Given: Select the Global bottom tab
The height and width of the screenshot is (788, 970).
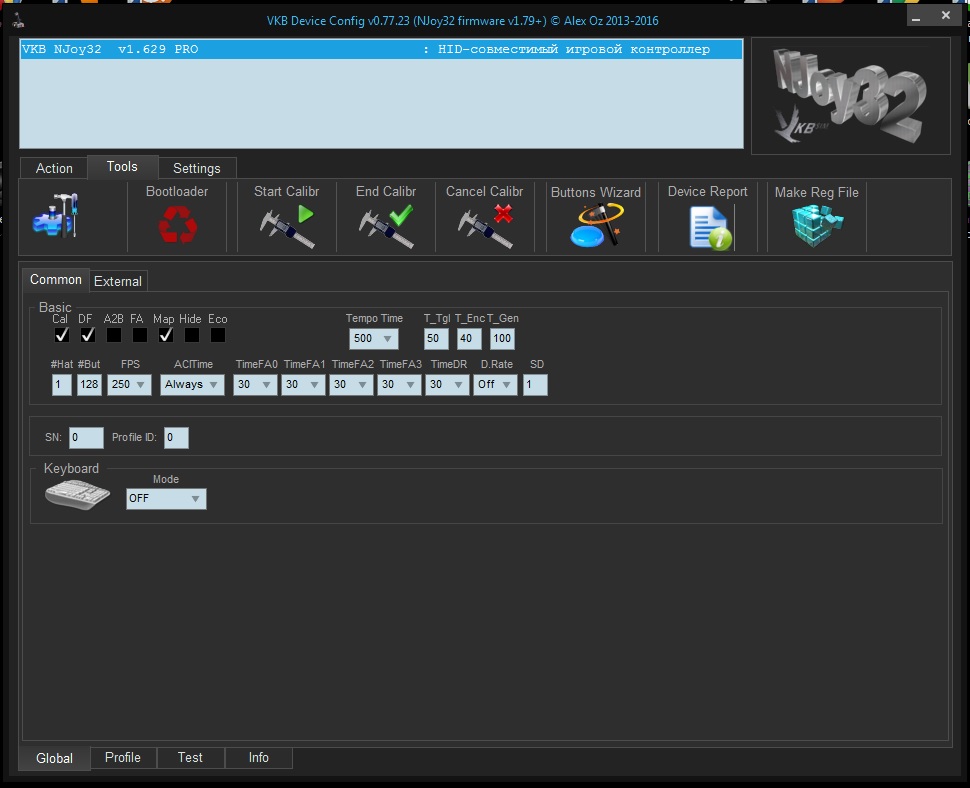Looking at the screenshot, I should pyautogui.click(x=54, y=758).
